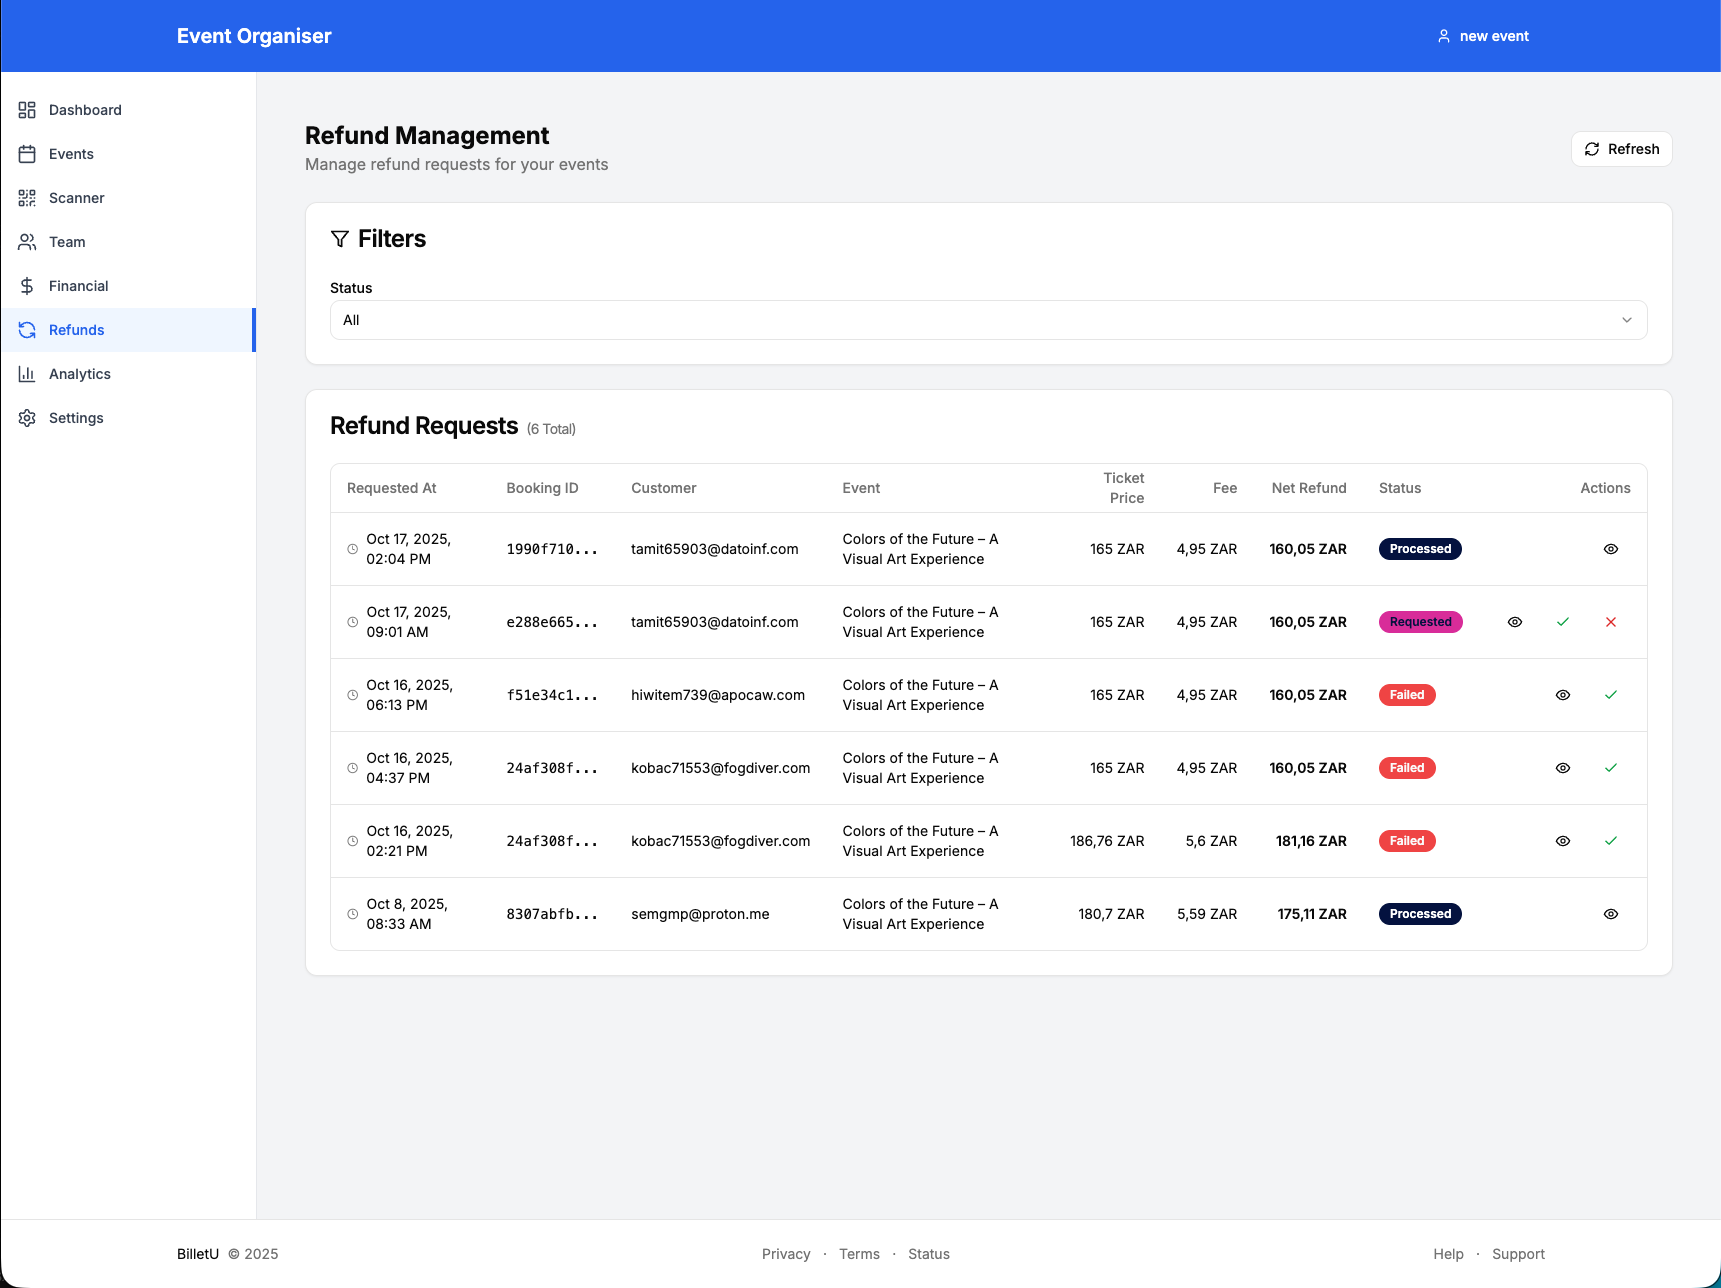Click the Team people icon in sidebar
The width and height of the screenshot is (1721, 1288).
pos(27,242)
